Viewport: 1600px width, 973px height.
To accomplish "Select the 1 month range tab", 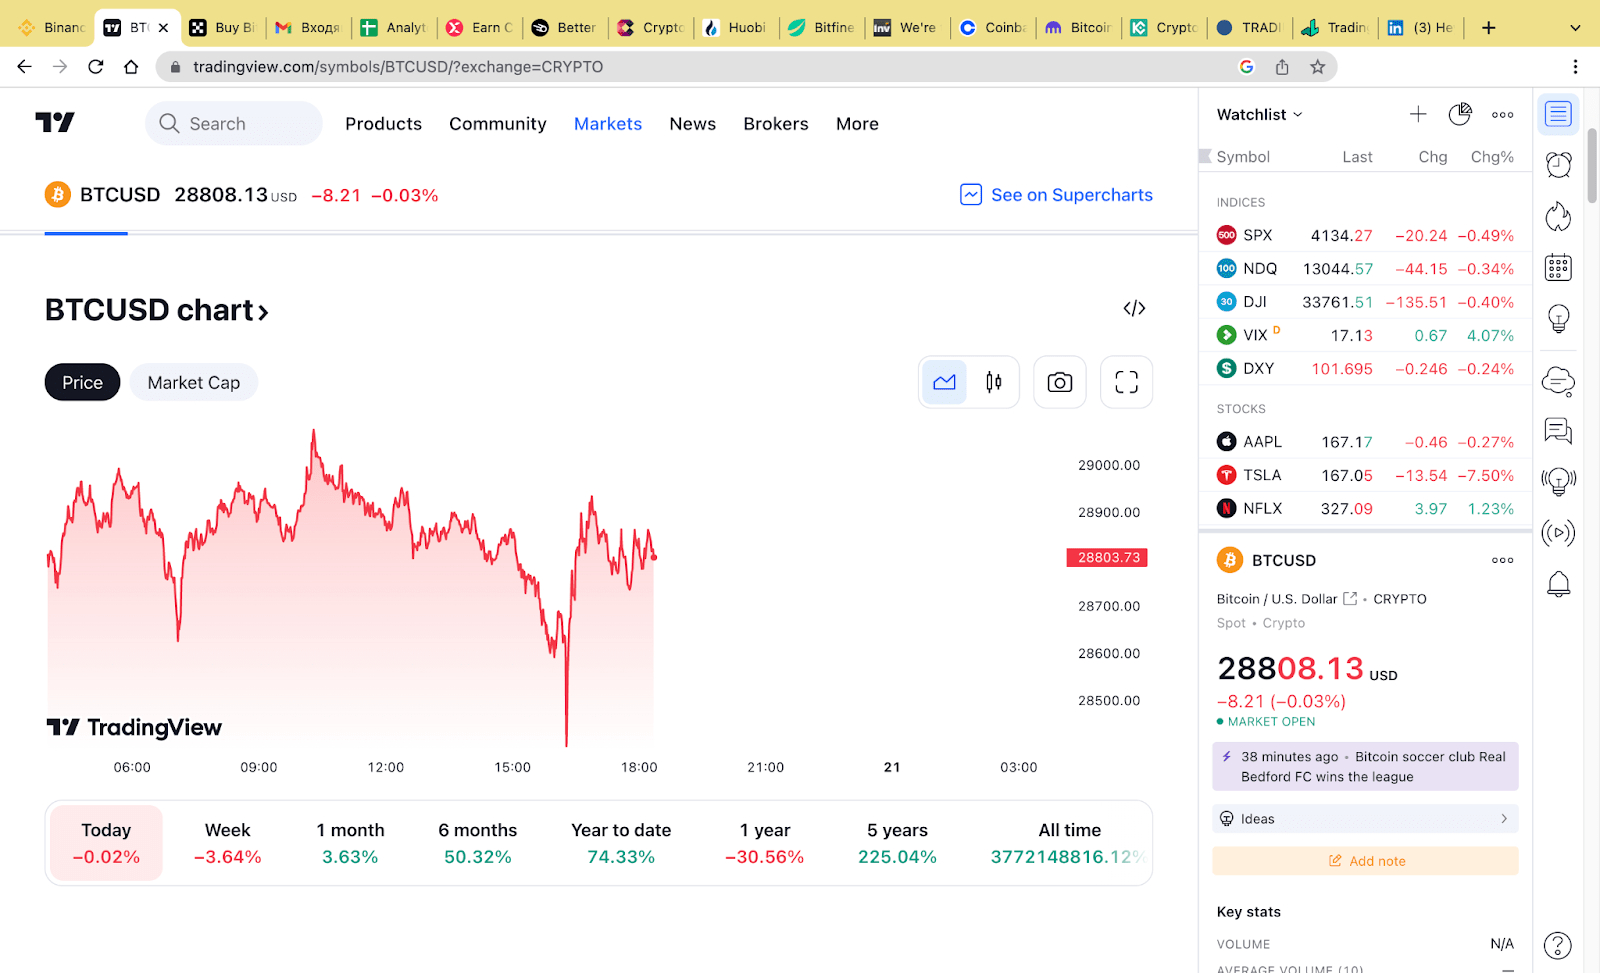I will click(x=350, y=843).
